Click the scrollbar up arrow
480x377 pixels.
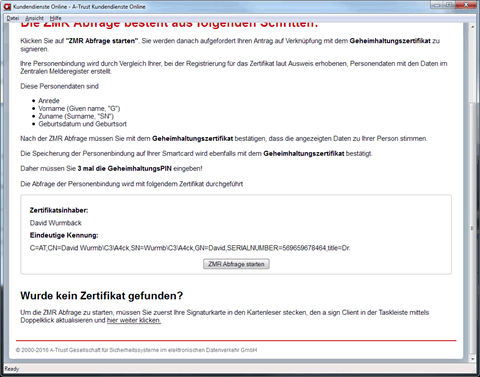tap(472, 27)
